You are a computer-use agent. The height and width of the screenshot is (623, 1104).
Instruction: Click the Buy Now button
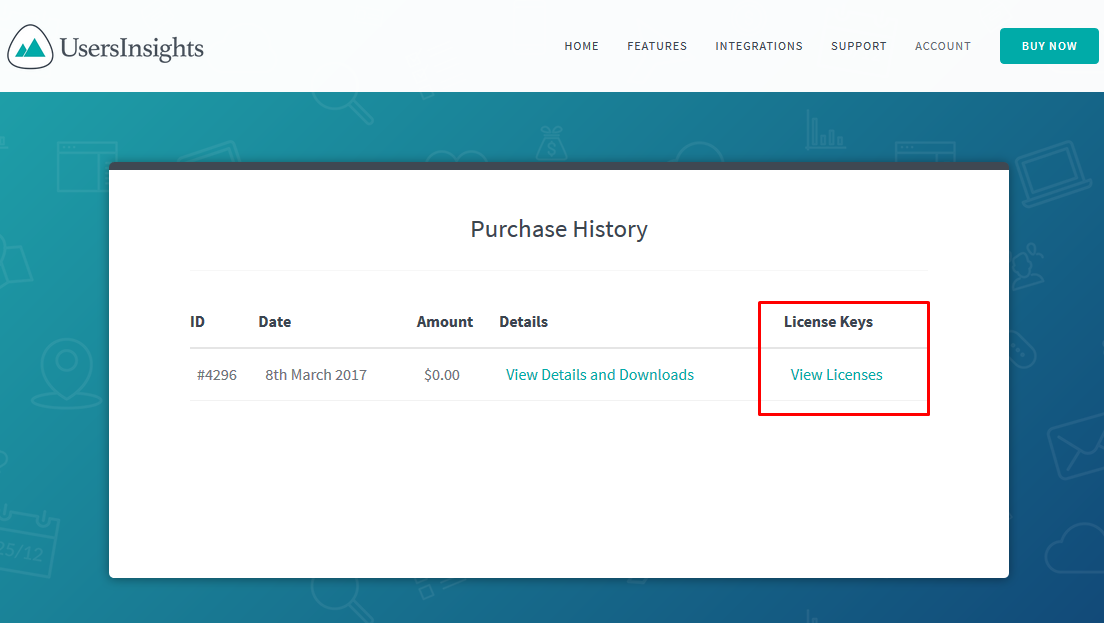tap(1049, 46)
